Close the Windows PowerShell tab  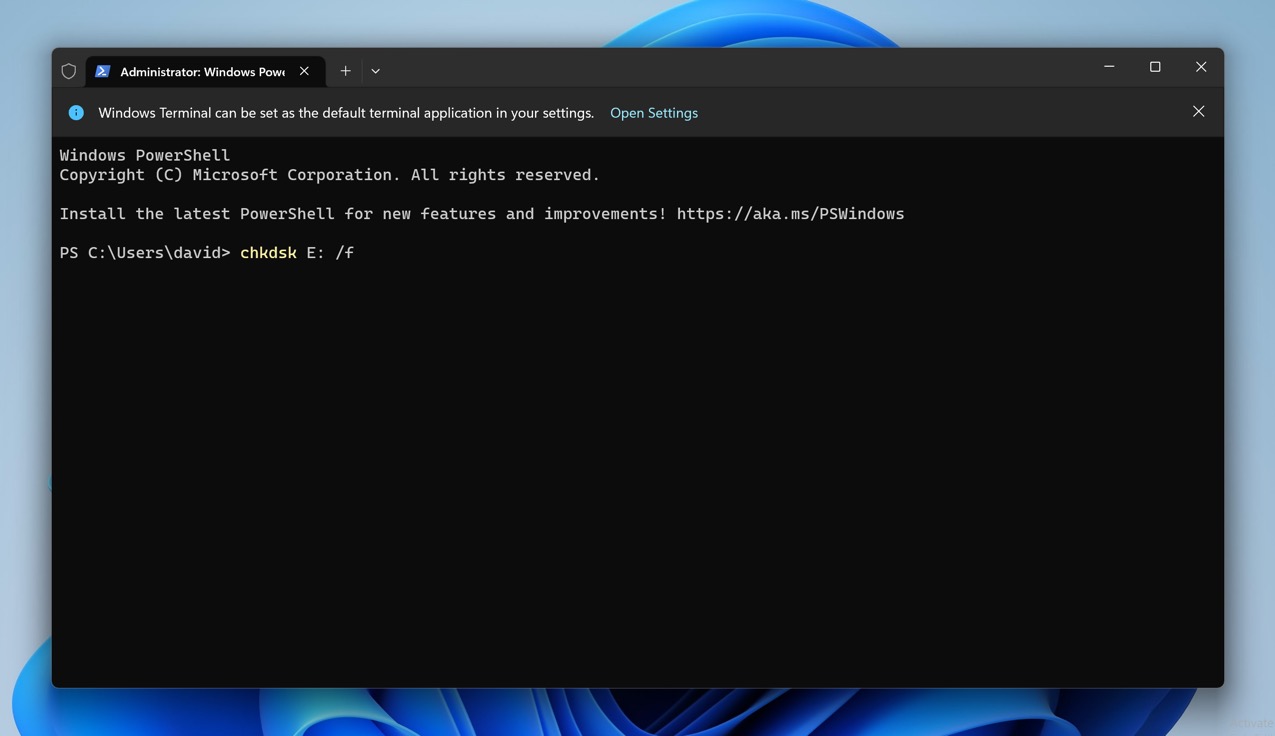(304, 71)
